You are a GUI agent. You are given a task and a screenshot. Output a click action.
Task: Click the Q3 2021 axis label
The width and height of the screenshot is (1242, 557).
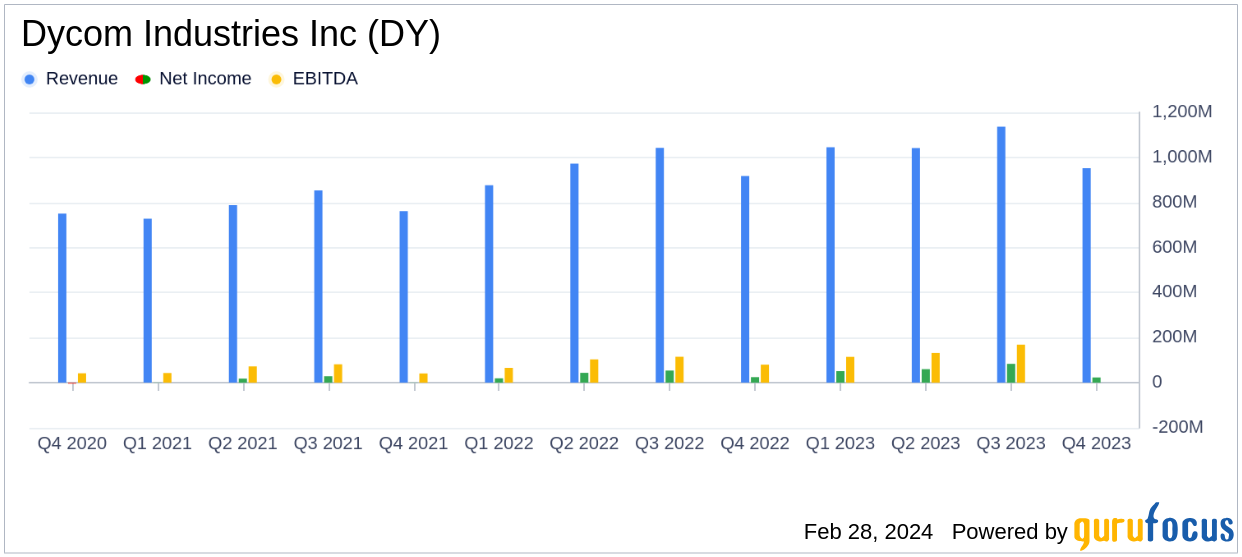[x=328, y=443]
